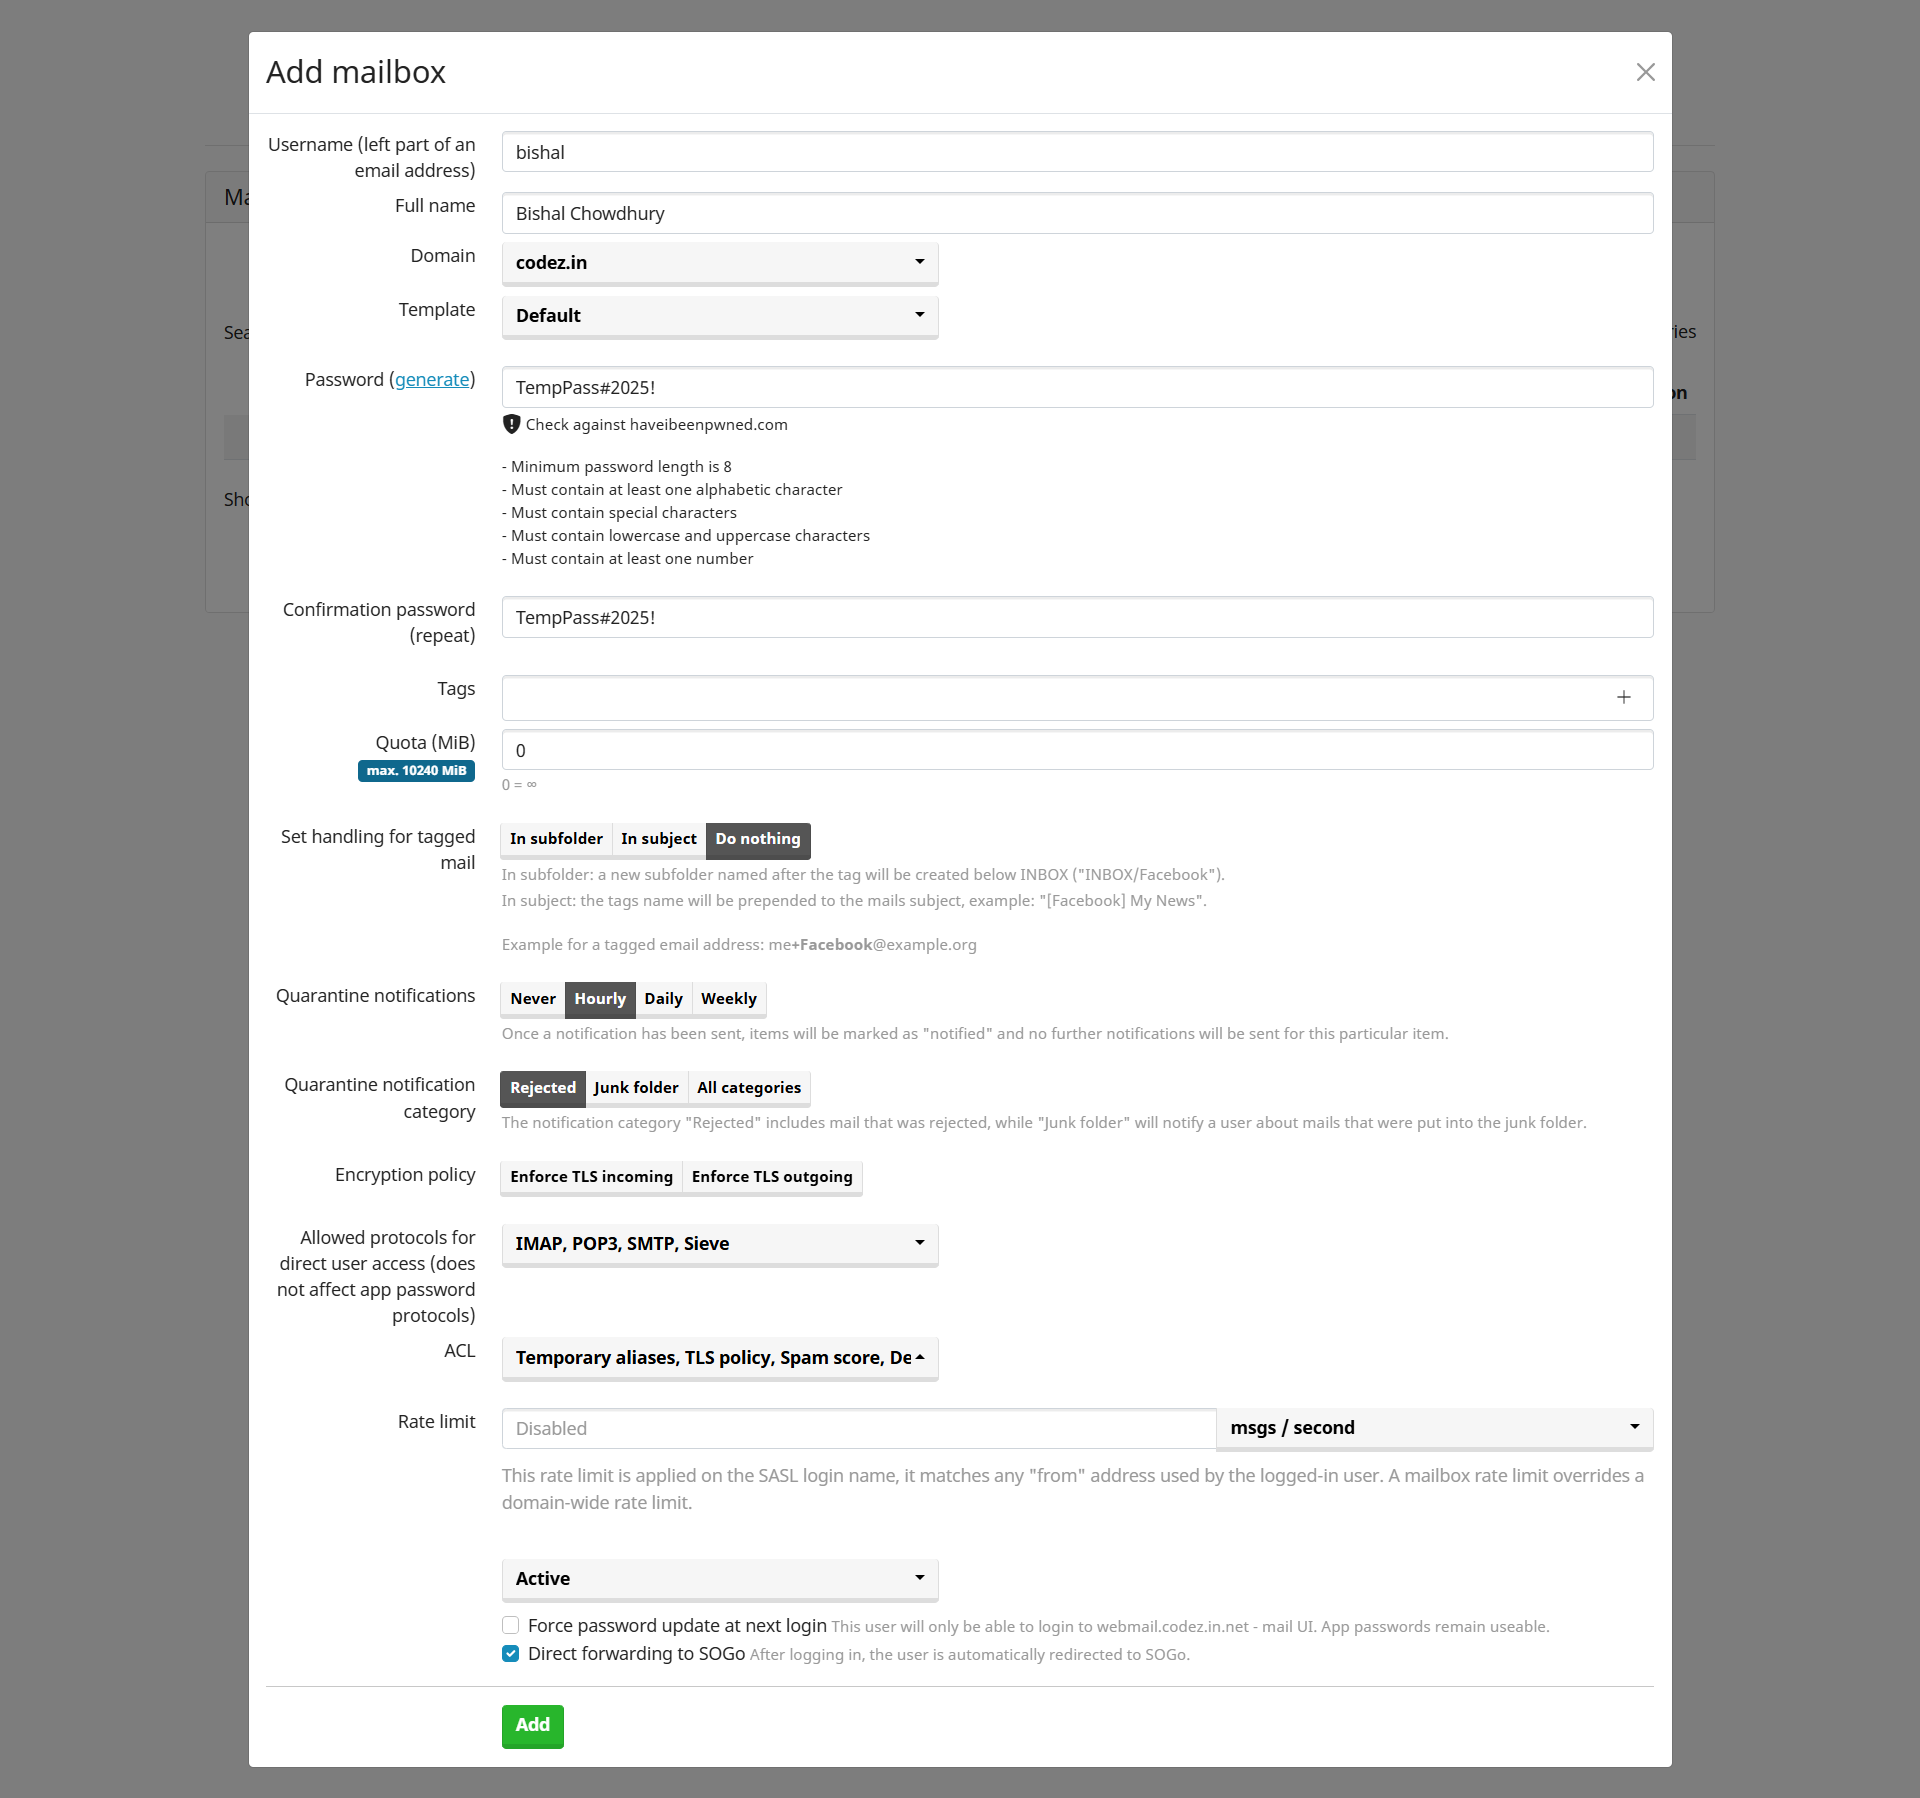Click the generate password link
Viewport: 1920px width, 1798px height.
pyautogui.click(x=432, y=379)
